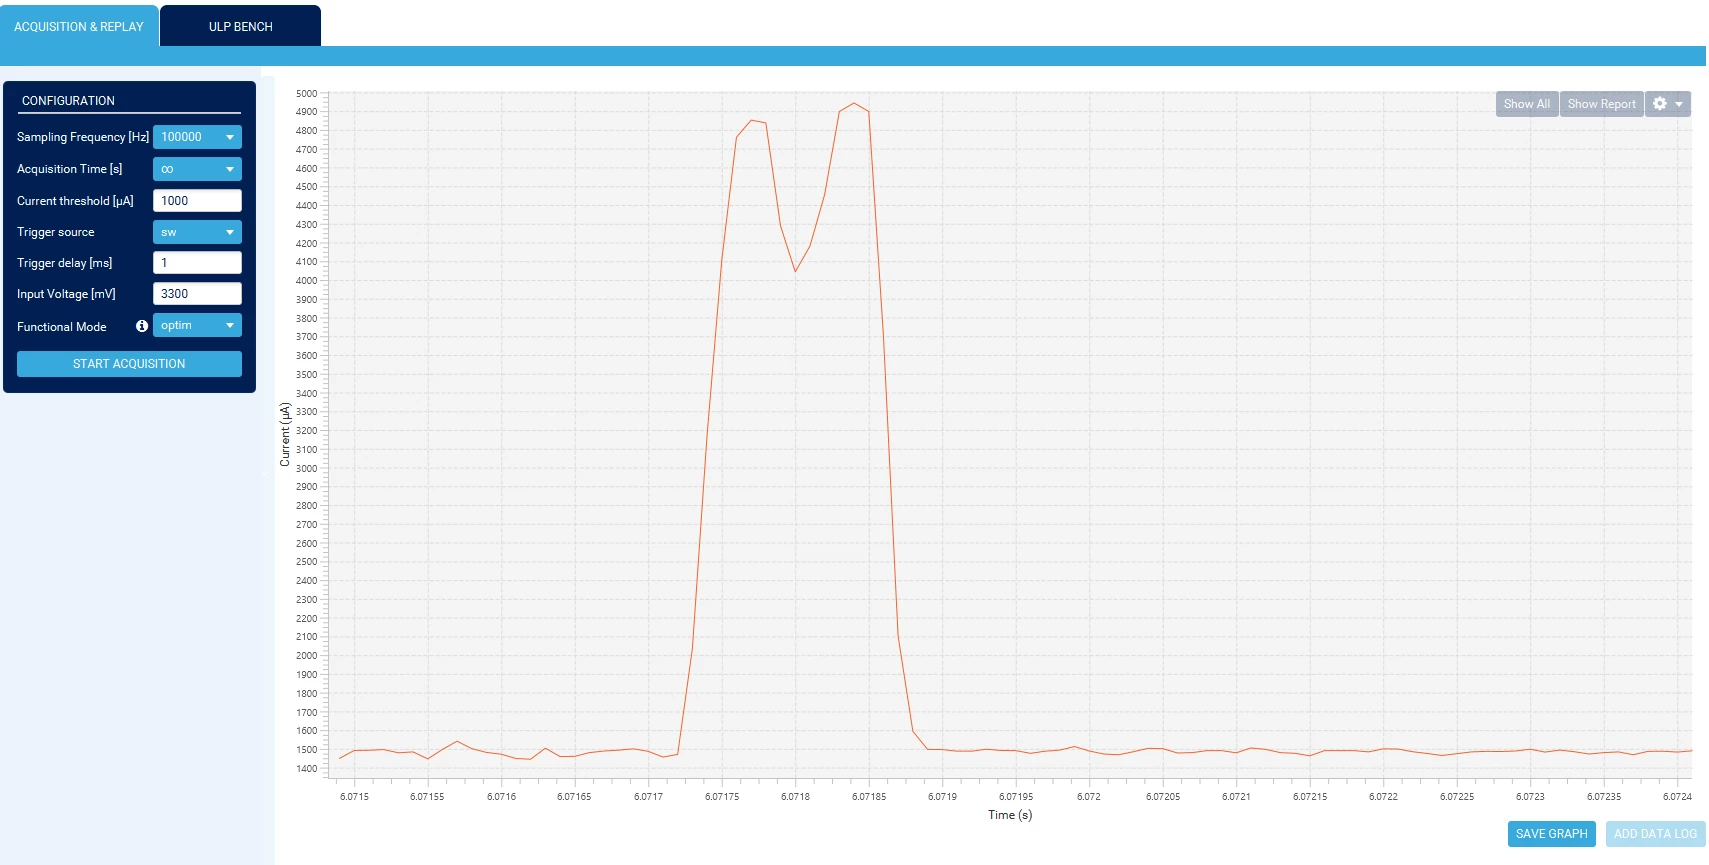
Task: Open the Acquisition Time dropdown
Action: 197,169
